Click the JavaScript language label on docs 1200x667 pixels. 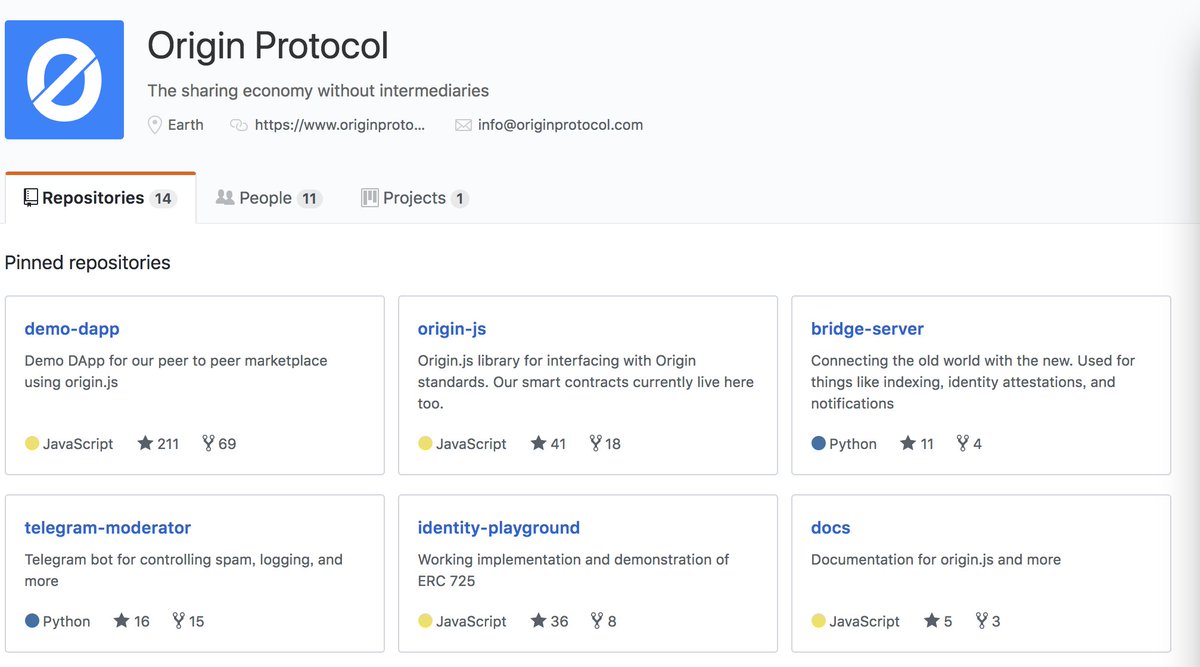point(865,622)
